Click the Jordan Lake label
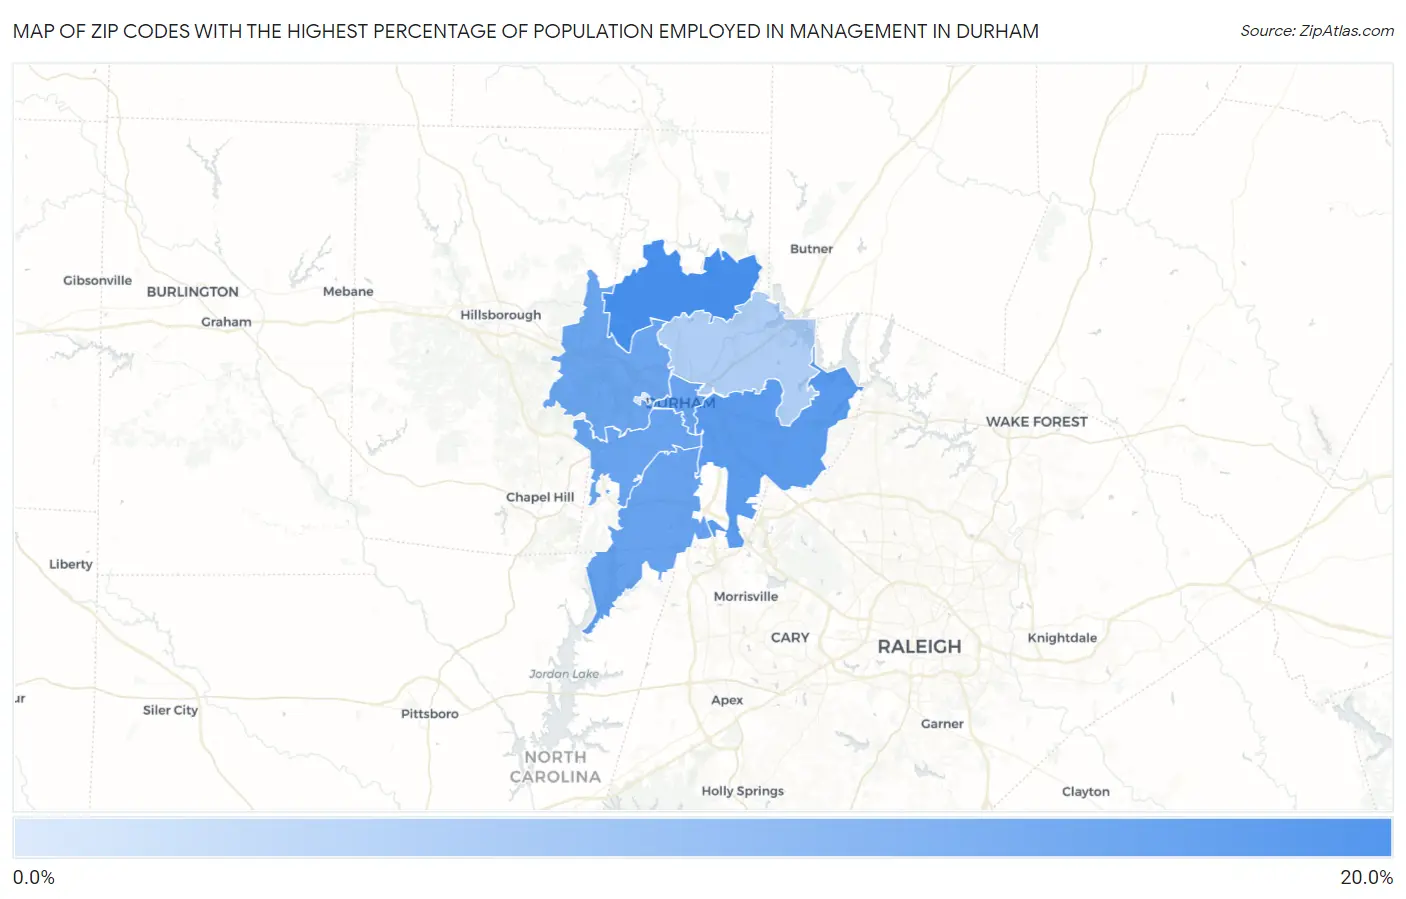1406x899 pixels. tap(564, 674)
